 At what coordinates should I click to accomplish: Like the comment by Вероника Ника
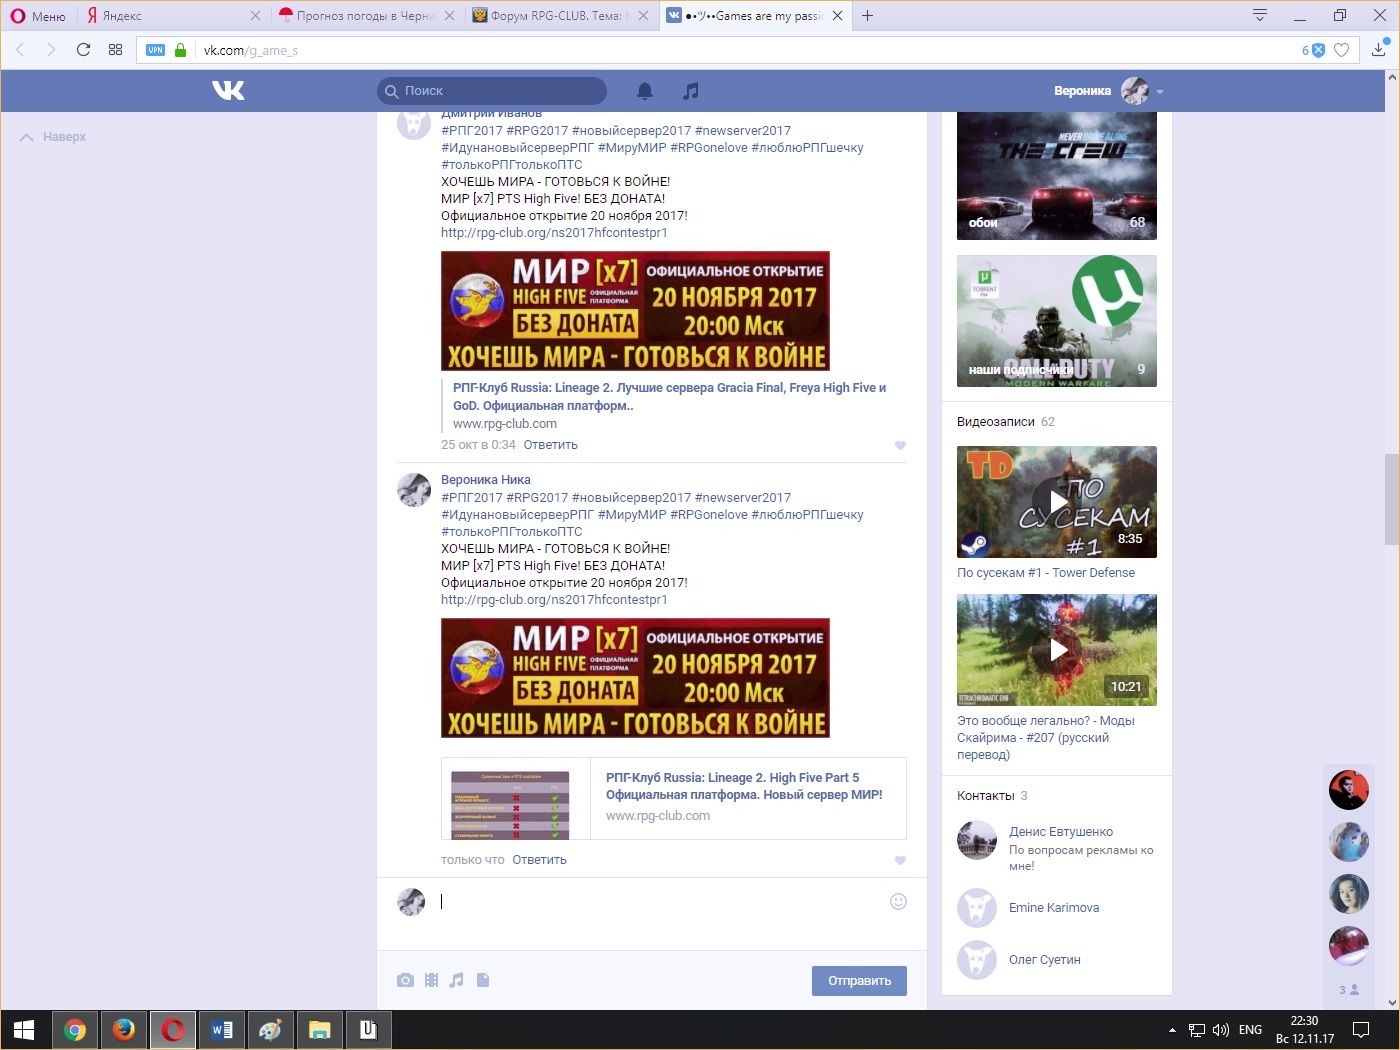point(900,860)
